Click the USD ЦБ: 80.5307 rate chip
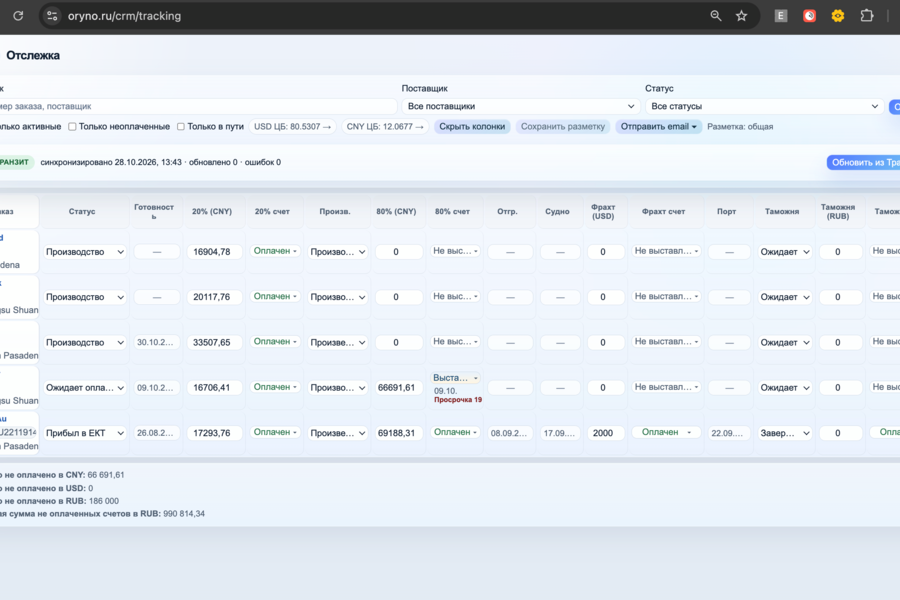Image resolution: width=900 pixels, height=600 pixels. tap(293, 126)
